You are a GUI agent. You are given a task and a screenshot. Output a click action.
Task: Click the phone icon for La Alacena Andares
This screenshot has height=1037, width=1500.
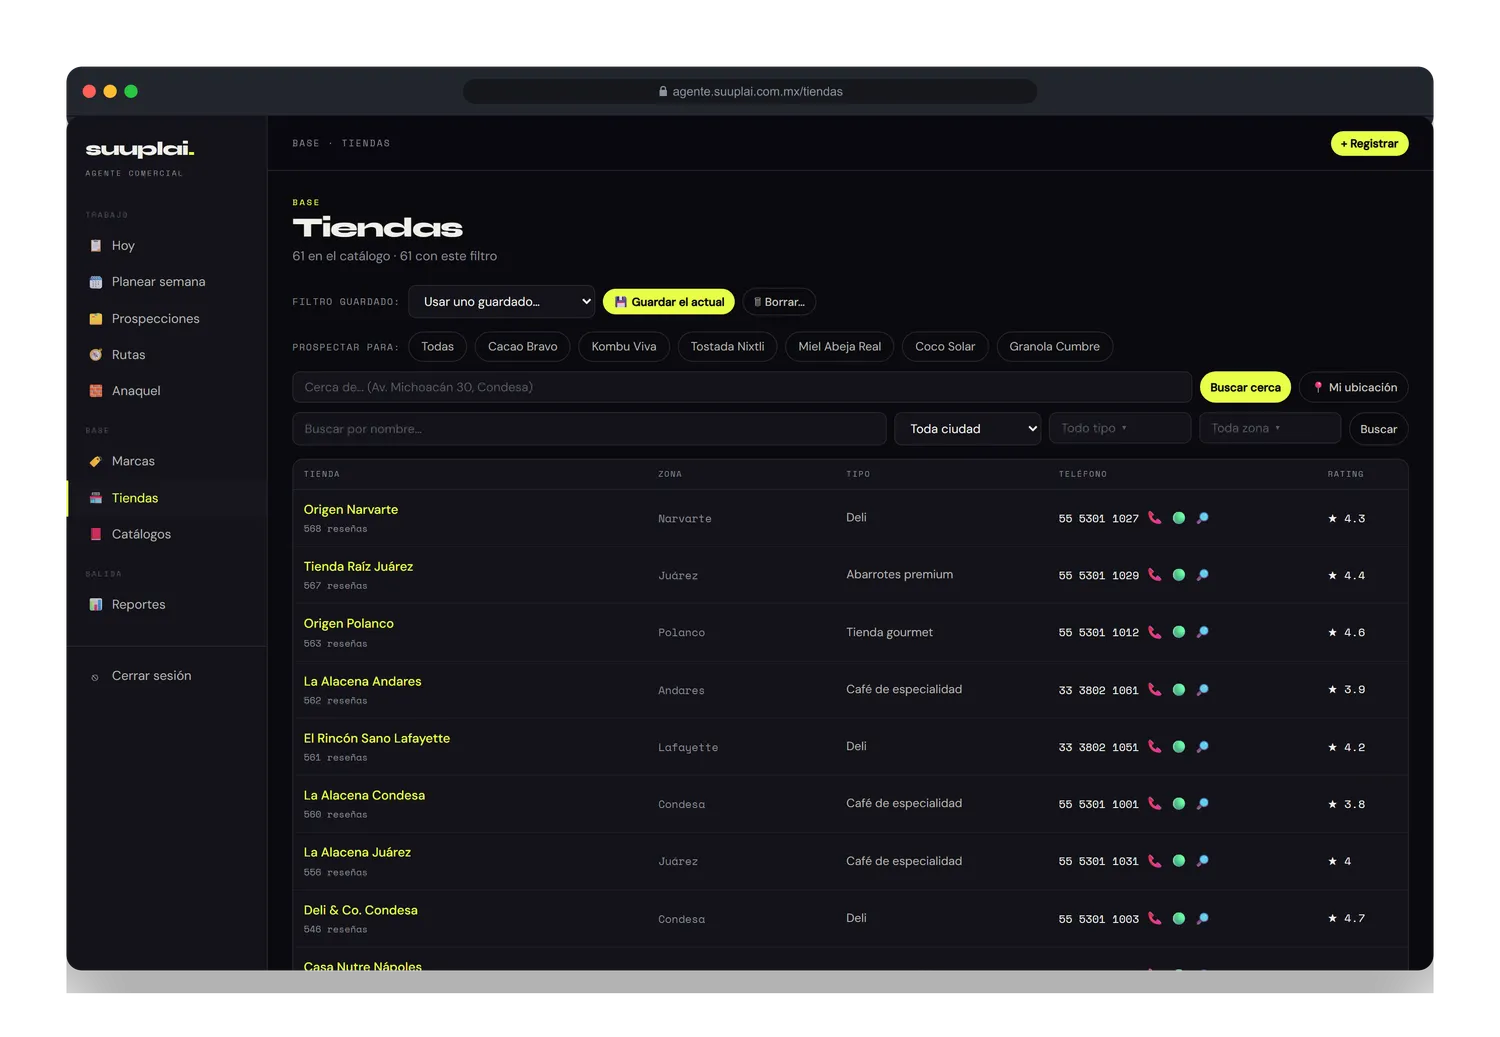(x=1154, y=690)
